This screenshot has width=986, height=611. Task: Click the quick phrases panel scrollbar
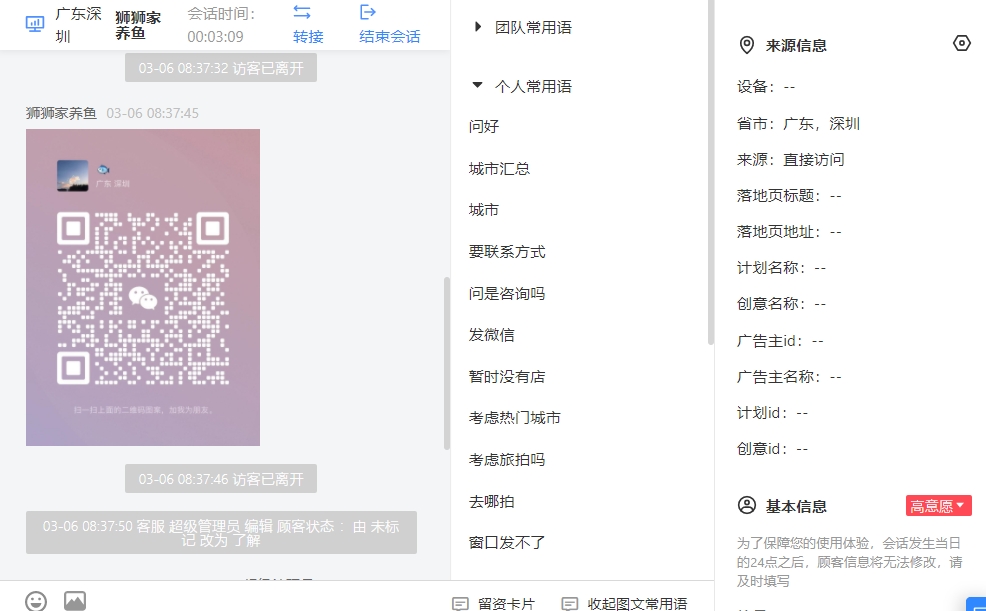pos(711,173)
